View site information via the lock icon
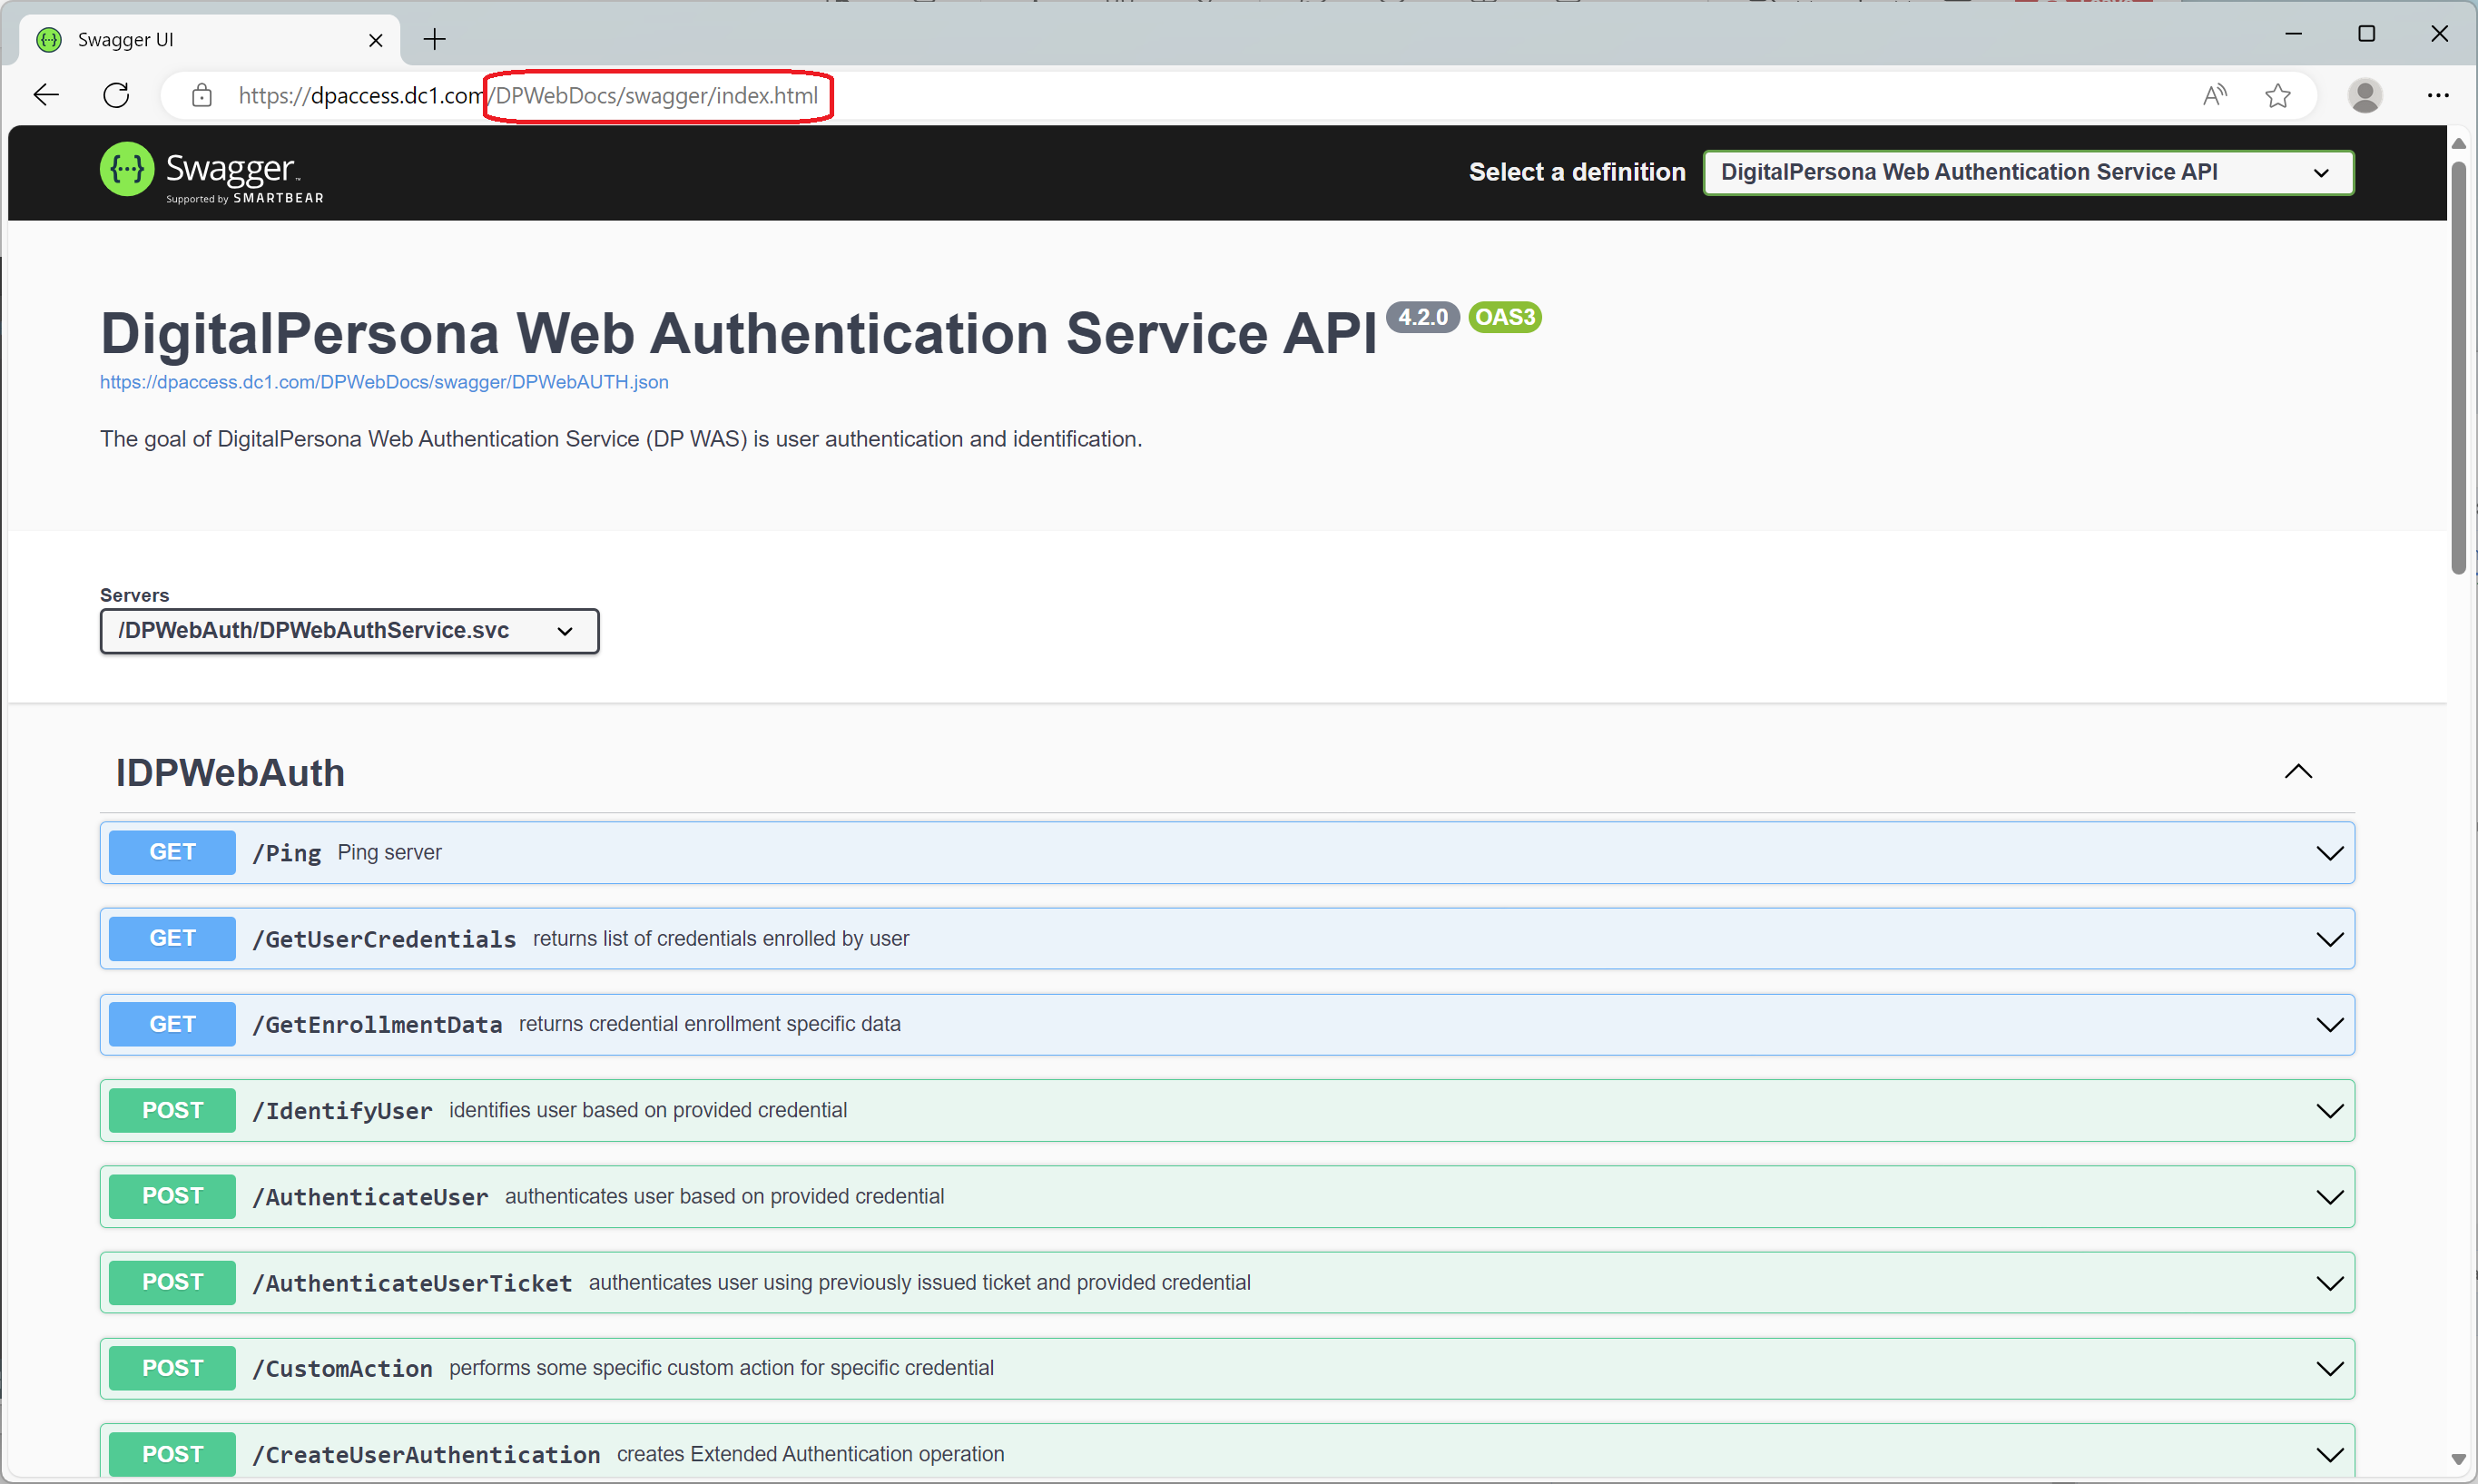2478x1484 pixels. click(x=202, y=95)
